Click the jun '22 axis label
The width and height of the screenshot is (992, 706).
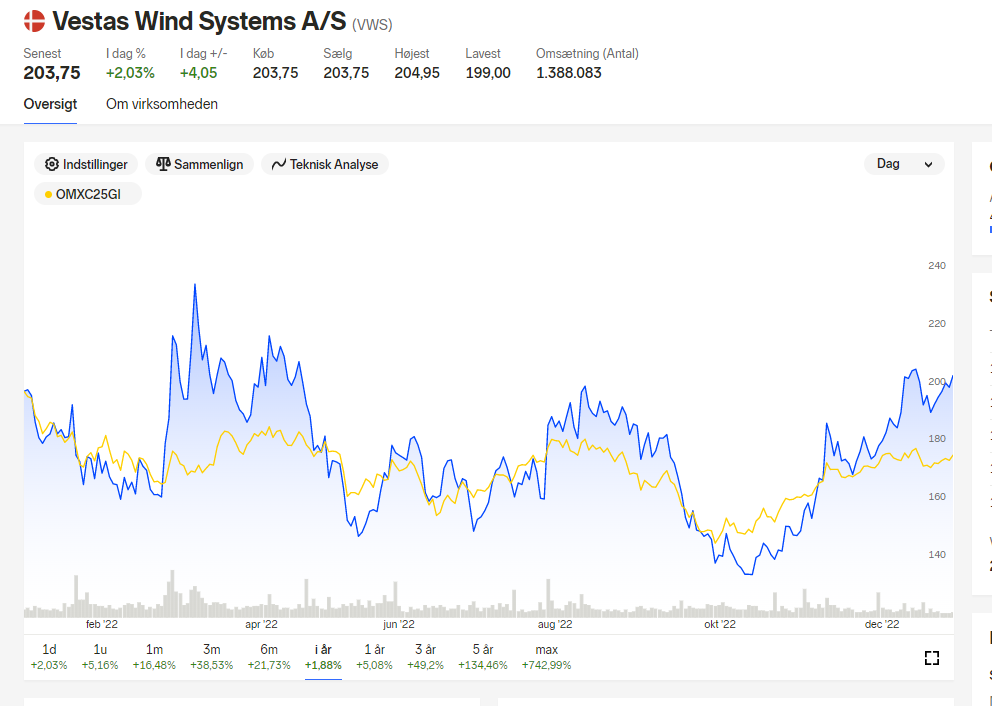point(399,624)
